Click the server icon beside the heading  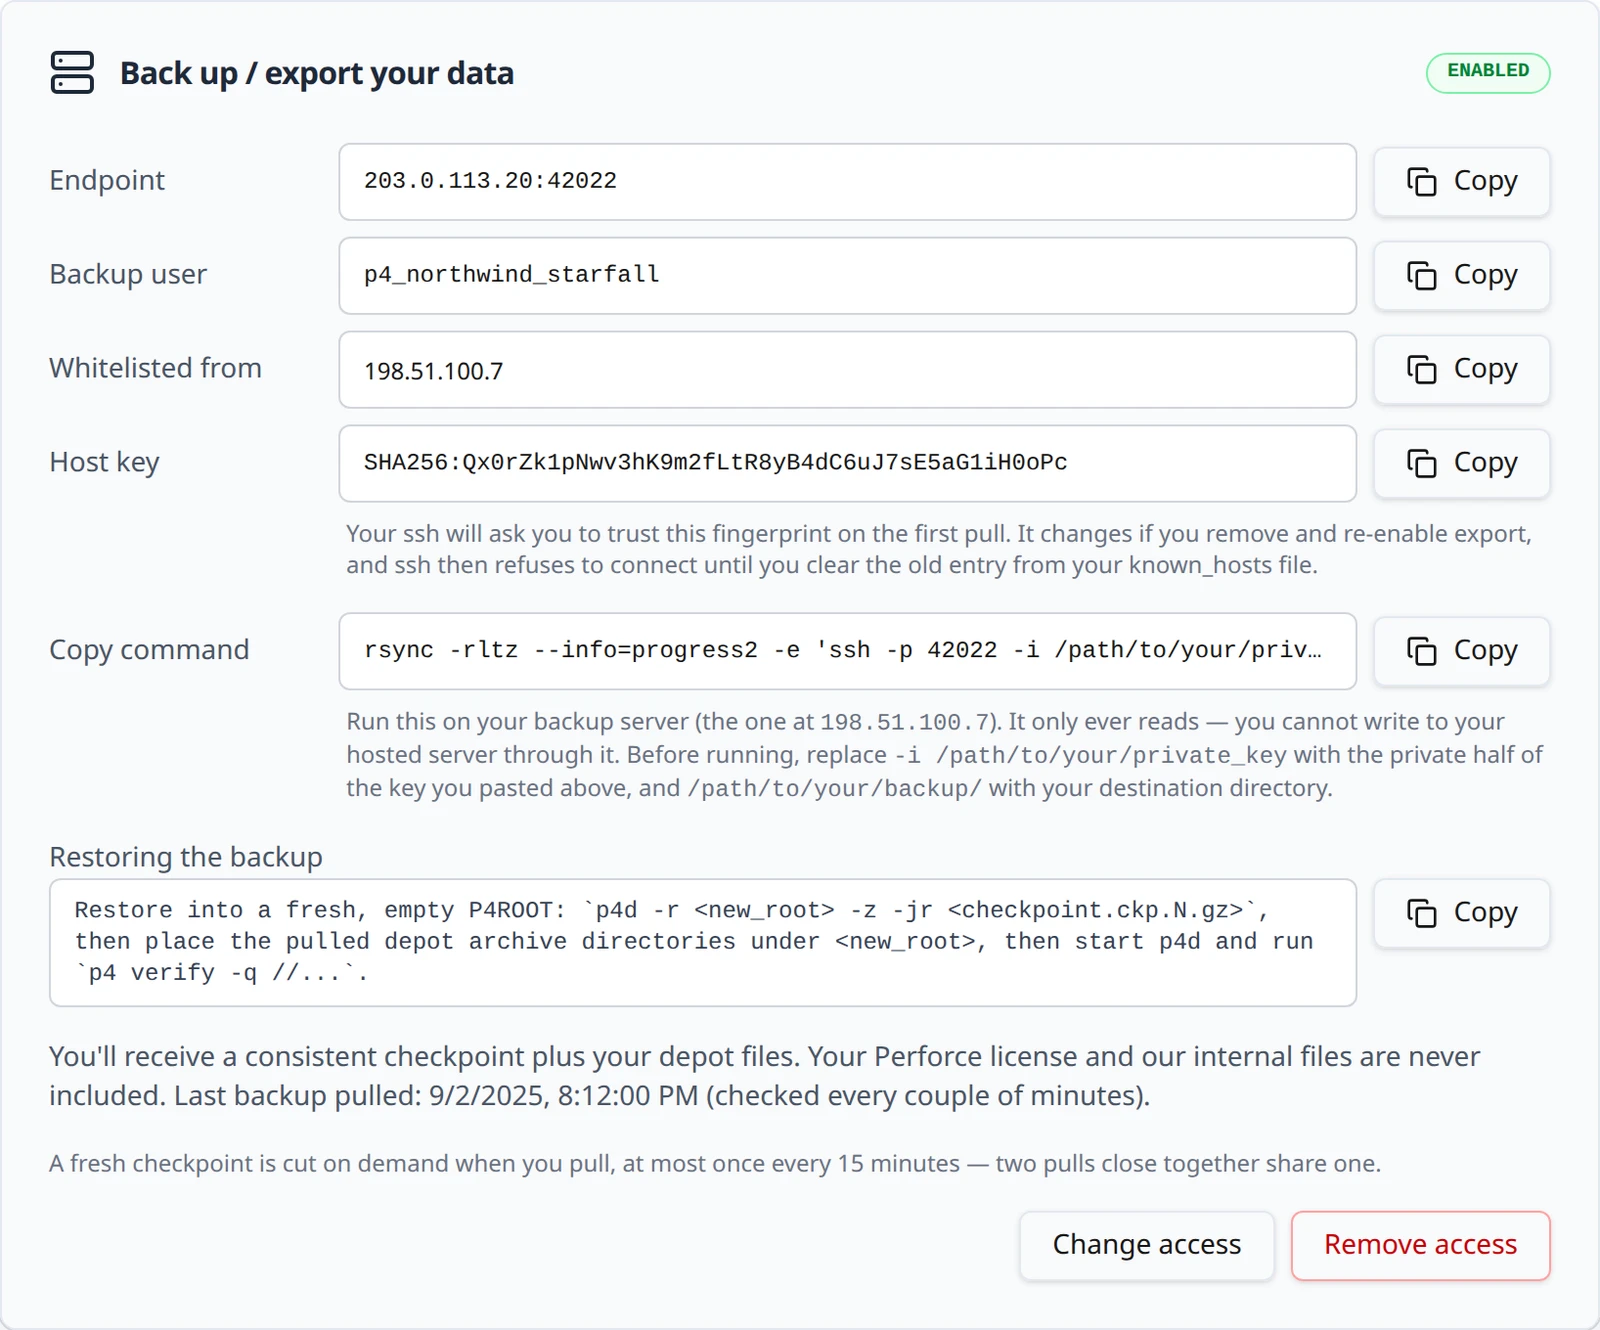click(x=72, y=73)
